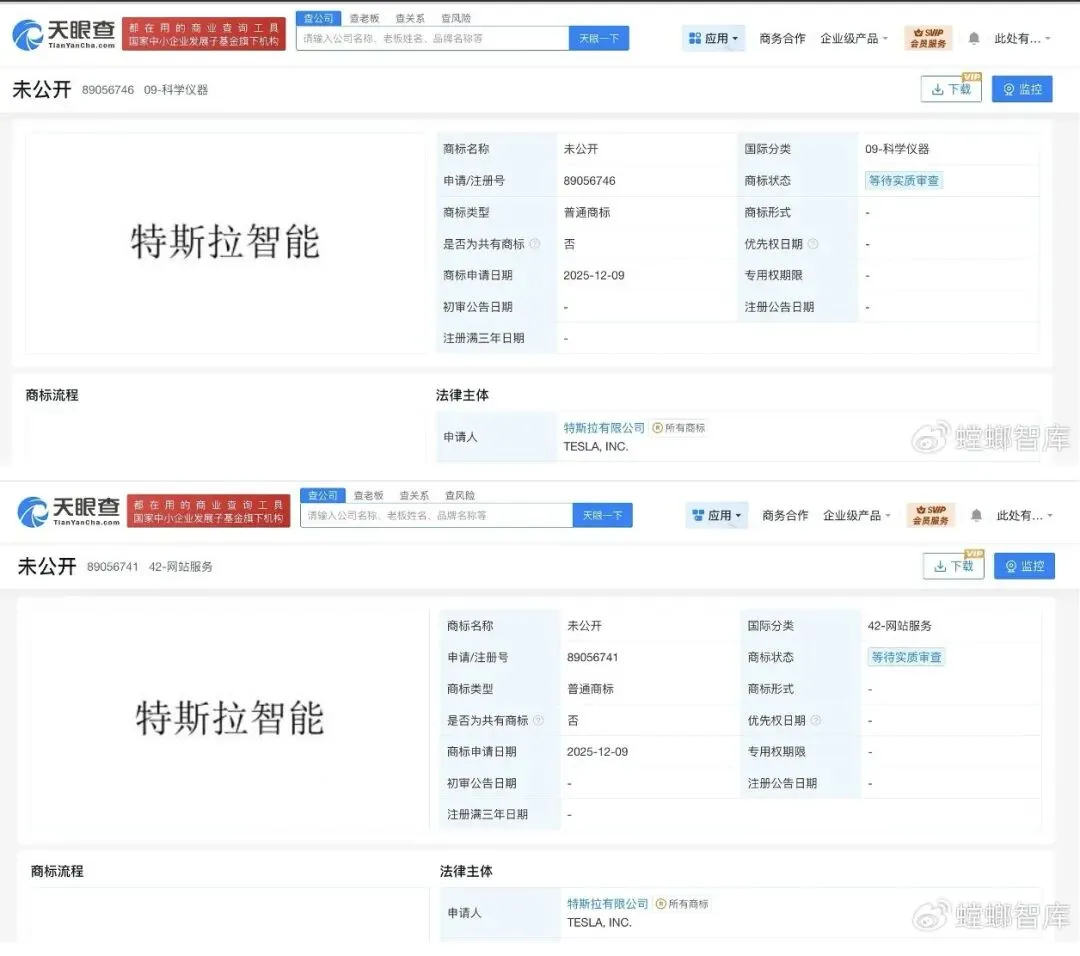Open the notification bell on the 42-网站服务 page
The width and height of the screenshot is (1080, 956).
[976, 515]
